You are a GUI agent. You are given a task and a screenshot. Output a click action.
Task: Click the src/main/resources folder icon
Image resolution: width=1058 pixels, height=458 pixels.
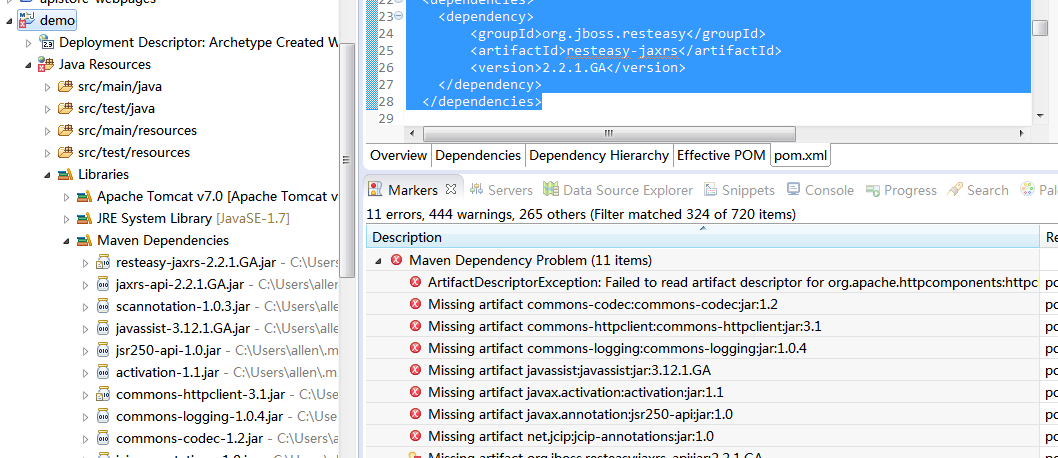[65, 130]
